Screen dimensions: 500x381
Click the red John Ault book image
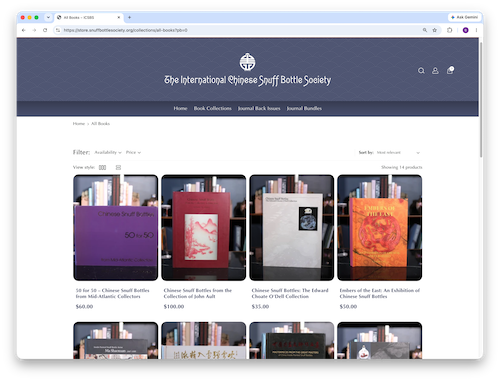tap(204, 228)
